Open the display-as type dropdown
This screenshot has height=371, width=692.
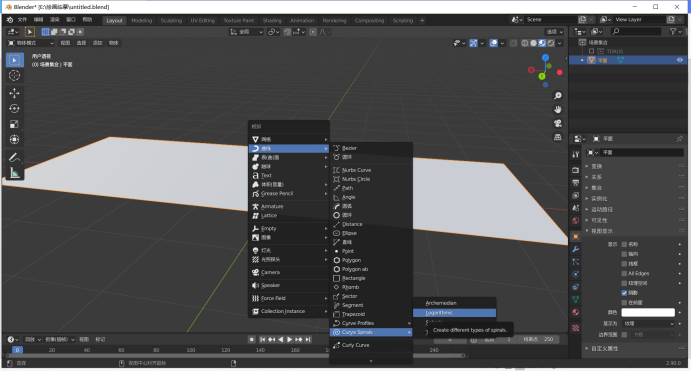tap(648, 324)
